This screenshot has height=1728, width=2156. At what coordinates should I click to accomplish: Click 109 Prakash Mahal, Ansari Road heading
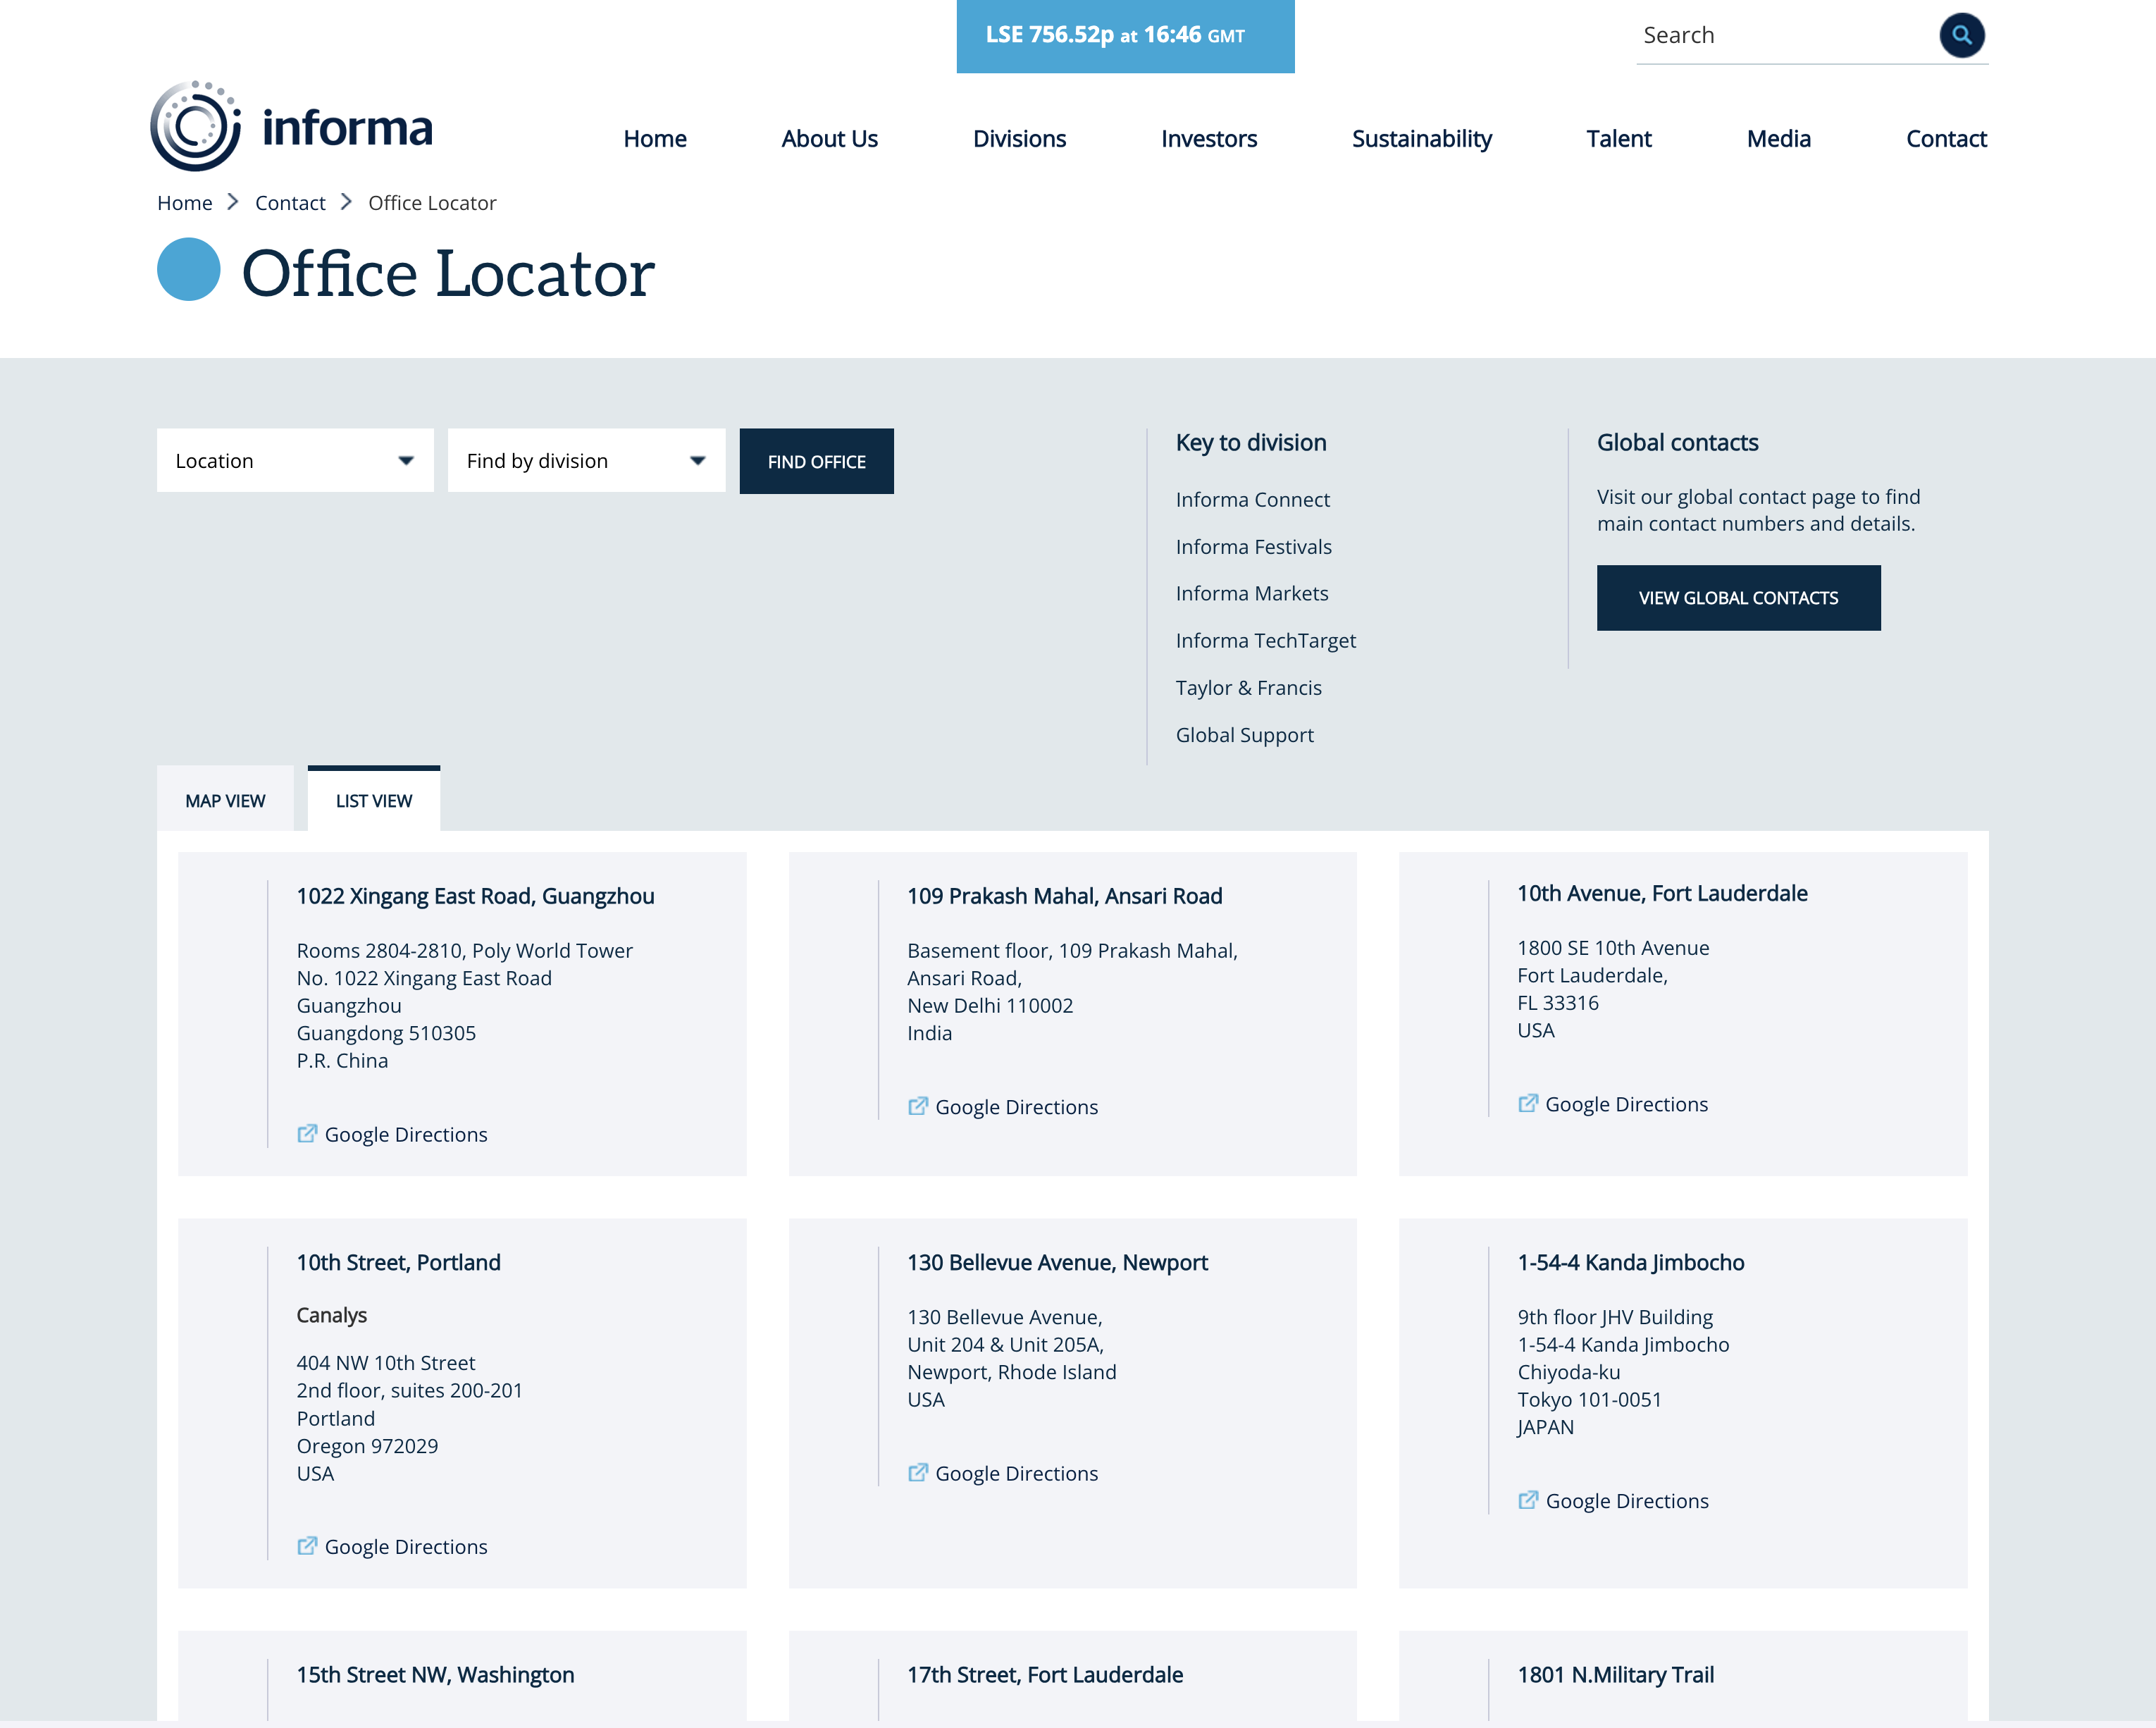coord(1064,896)
